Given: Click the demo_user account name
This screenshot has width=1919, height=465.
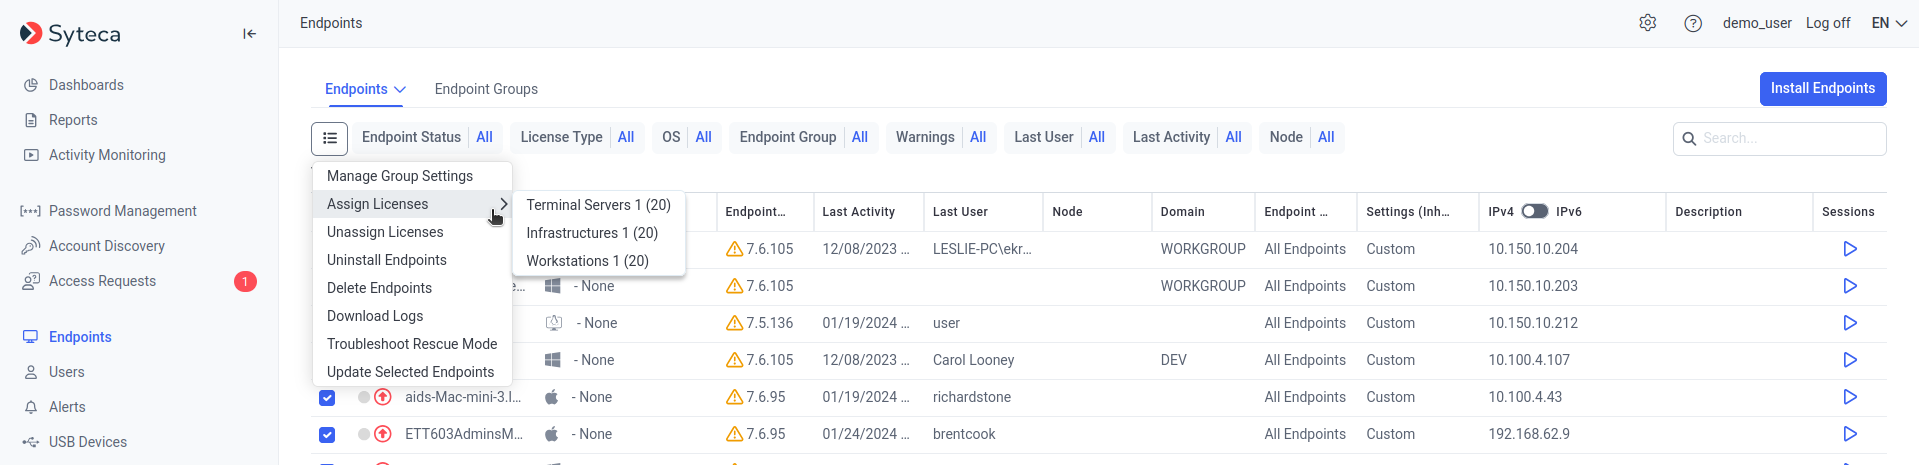Looking at the screenshot, I should (x=1757, y=23).
